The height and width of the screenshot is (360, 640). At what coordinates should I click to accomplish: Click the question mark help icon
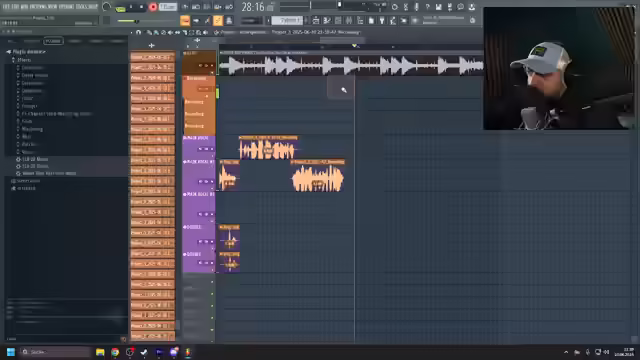click(427, 7)
